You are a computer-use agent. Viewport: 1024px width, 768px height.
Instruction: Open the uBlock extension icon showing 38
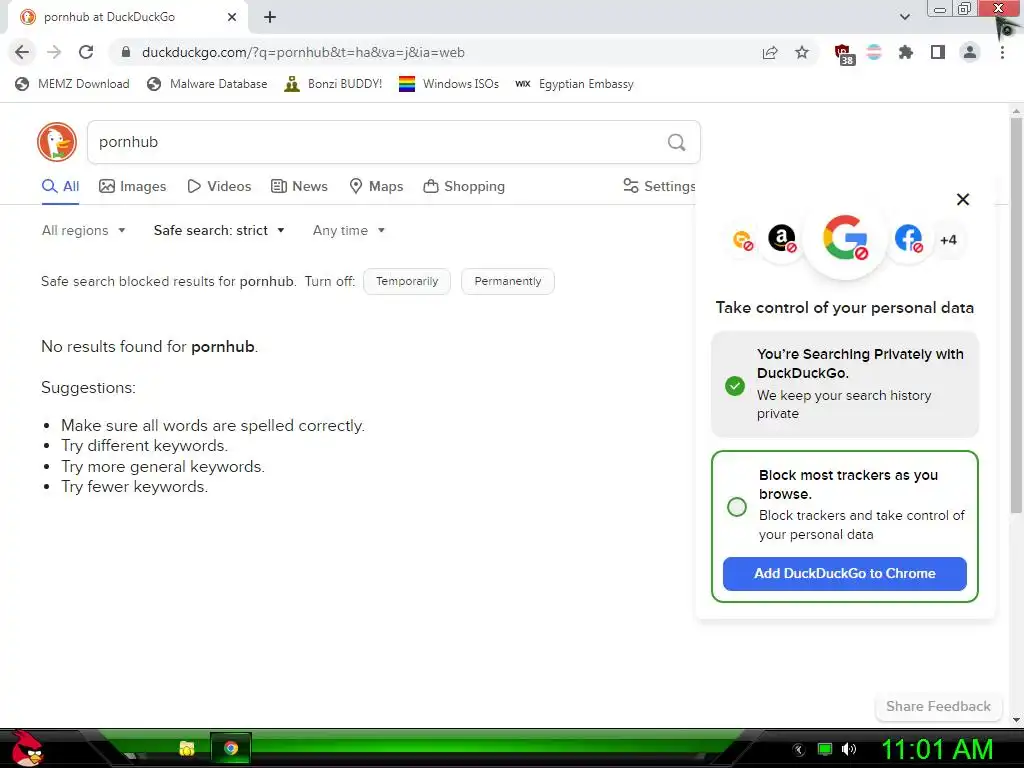[x=844, y=54]
